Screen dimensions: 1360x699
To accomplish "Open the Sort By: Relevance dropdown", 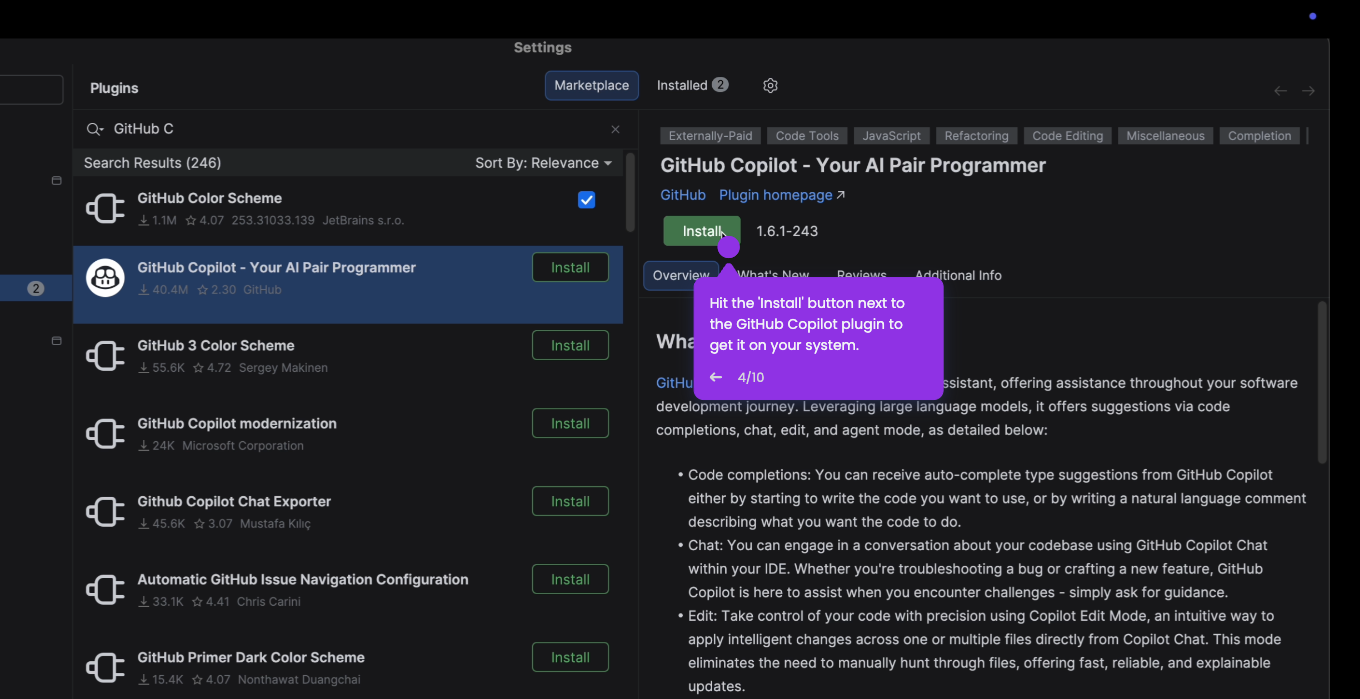I will 543,163.
